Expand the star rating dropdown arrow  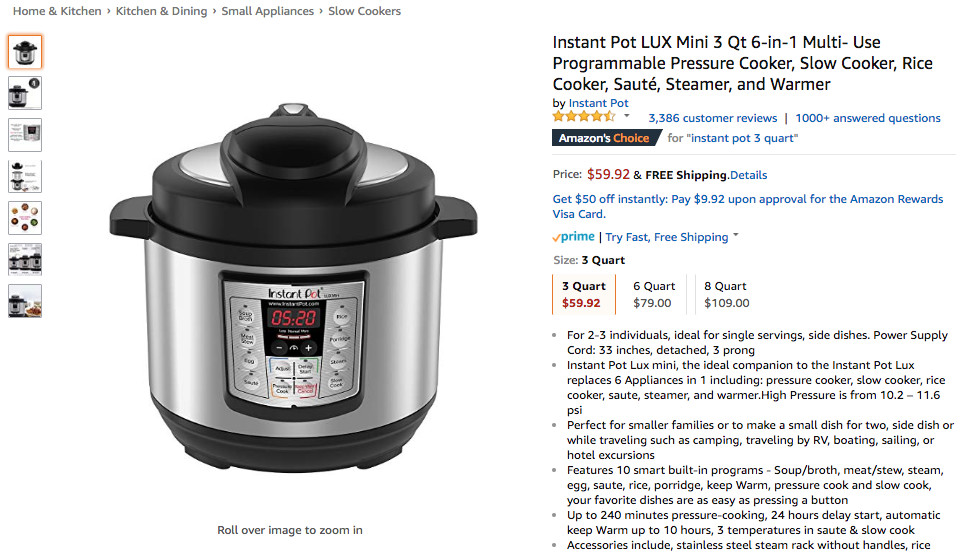tap(626, 116)
